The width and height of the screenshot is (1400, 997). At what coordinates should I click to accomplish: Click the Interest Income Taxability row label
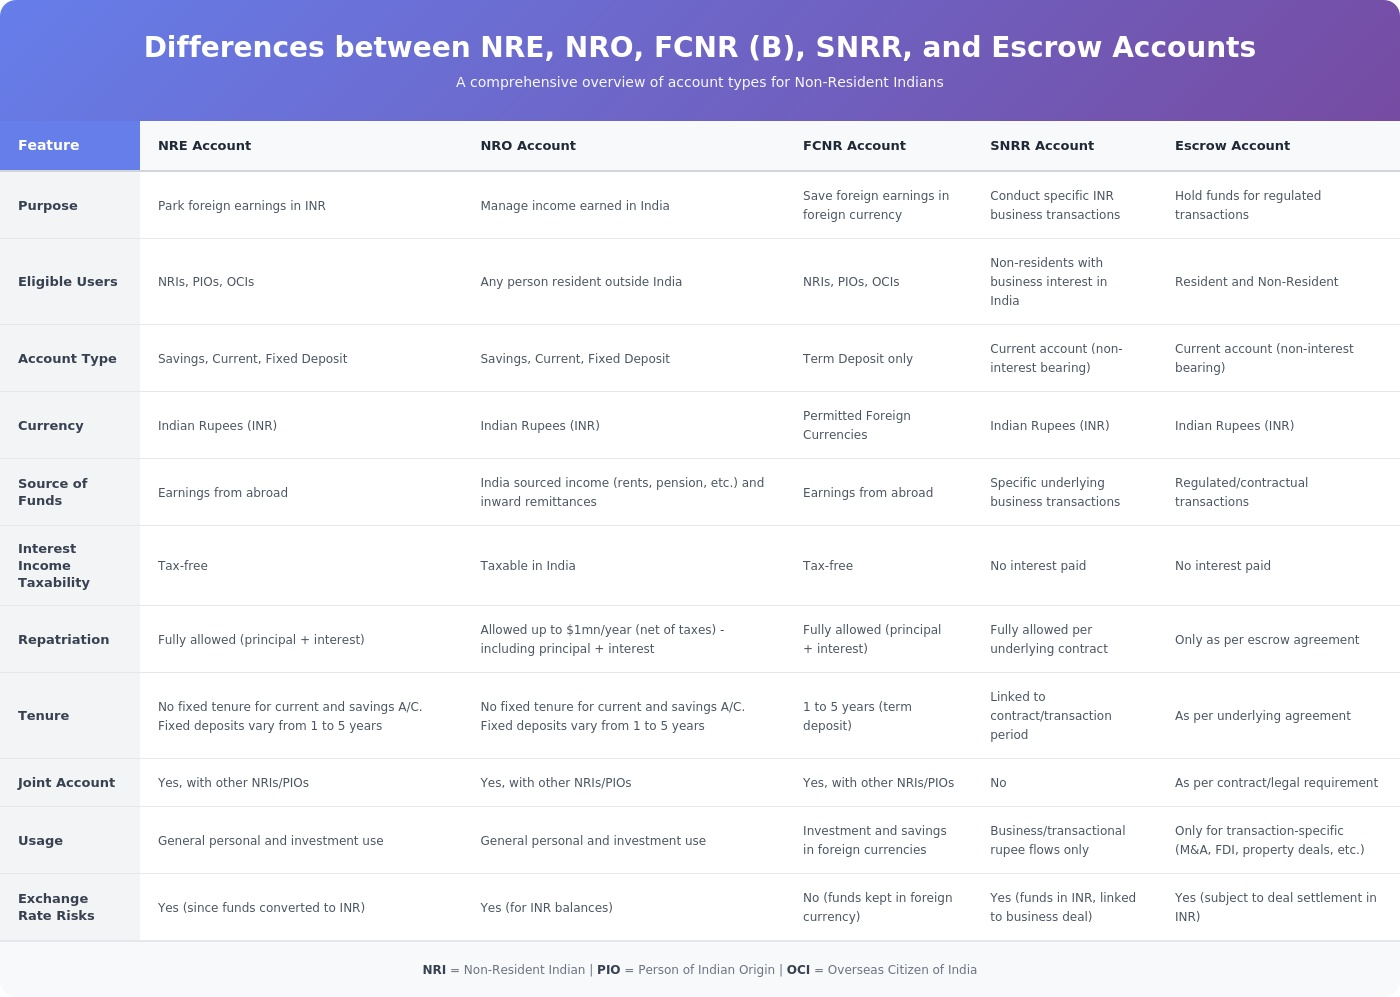tap(54, 566)
